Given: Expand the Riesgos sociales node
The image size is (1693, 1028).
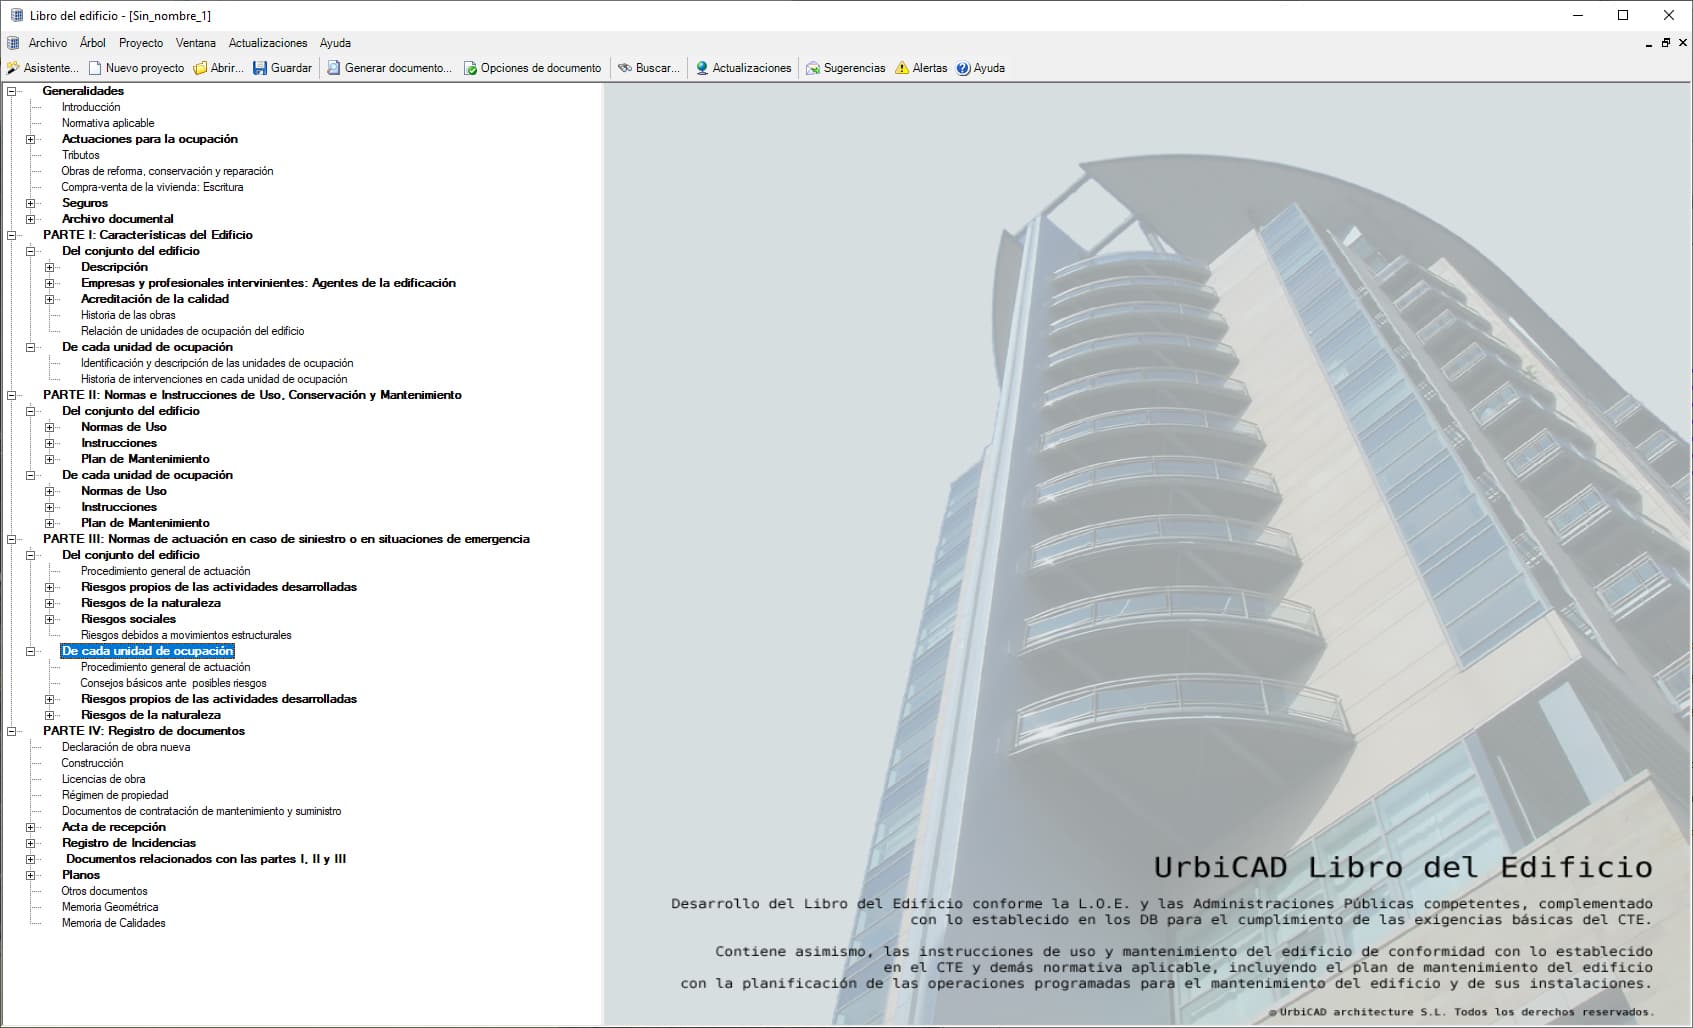Looking at the screenshot, I should (50, 619).
